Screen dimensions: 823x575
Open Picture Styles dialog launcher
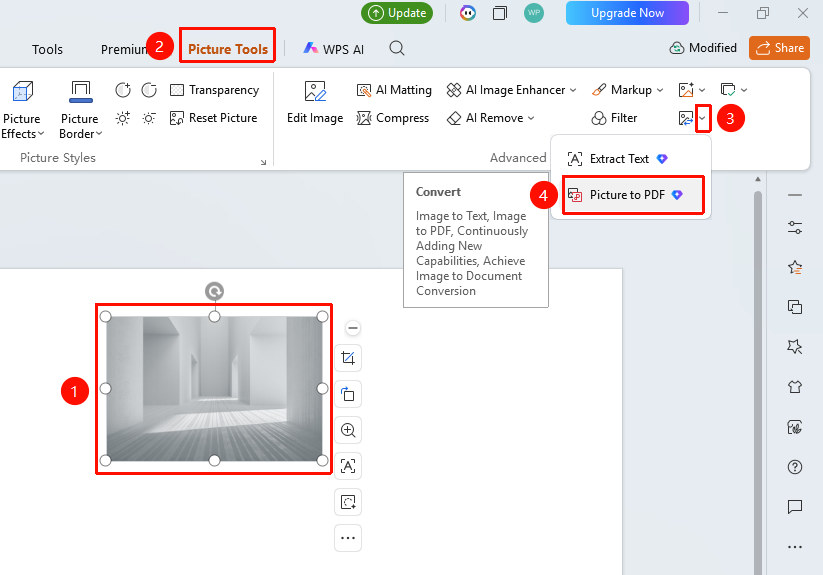click(263, 162)
